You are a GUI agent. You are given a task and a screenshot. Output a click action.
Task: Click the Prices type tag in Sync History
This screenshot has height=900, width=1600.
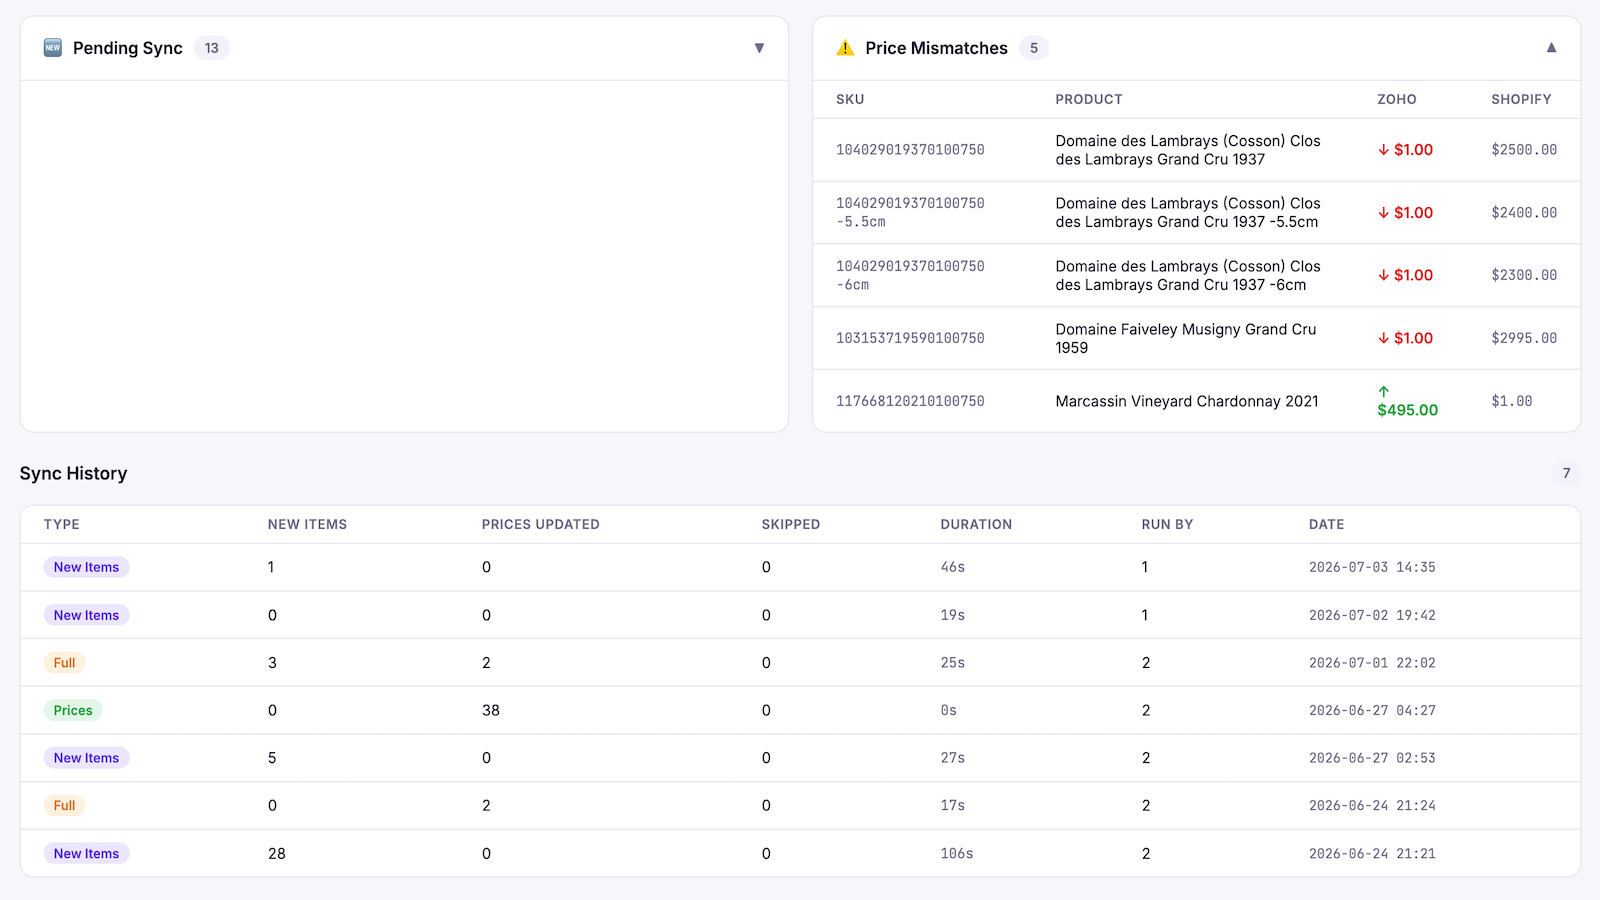73,710
